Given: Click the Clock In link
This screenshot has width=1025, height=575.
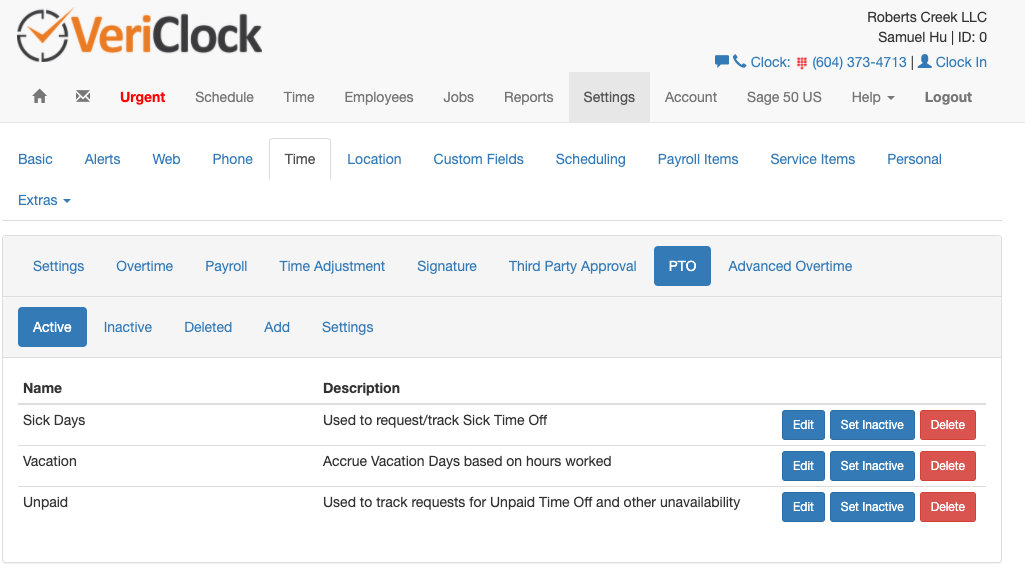Looking at the screenshot, I should [961, 62].
